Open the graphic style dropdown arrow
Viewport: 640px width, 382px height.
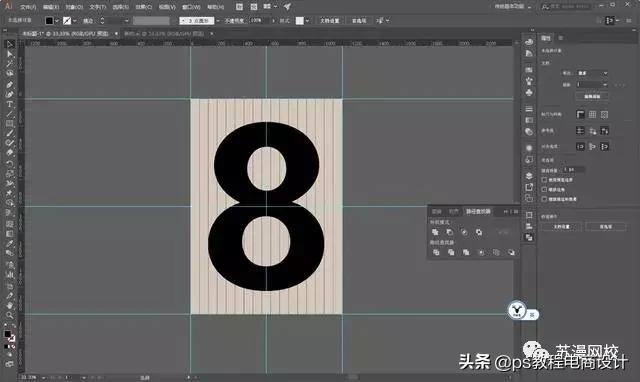coord(307,21)
